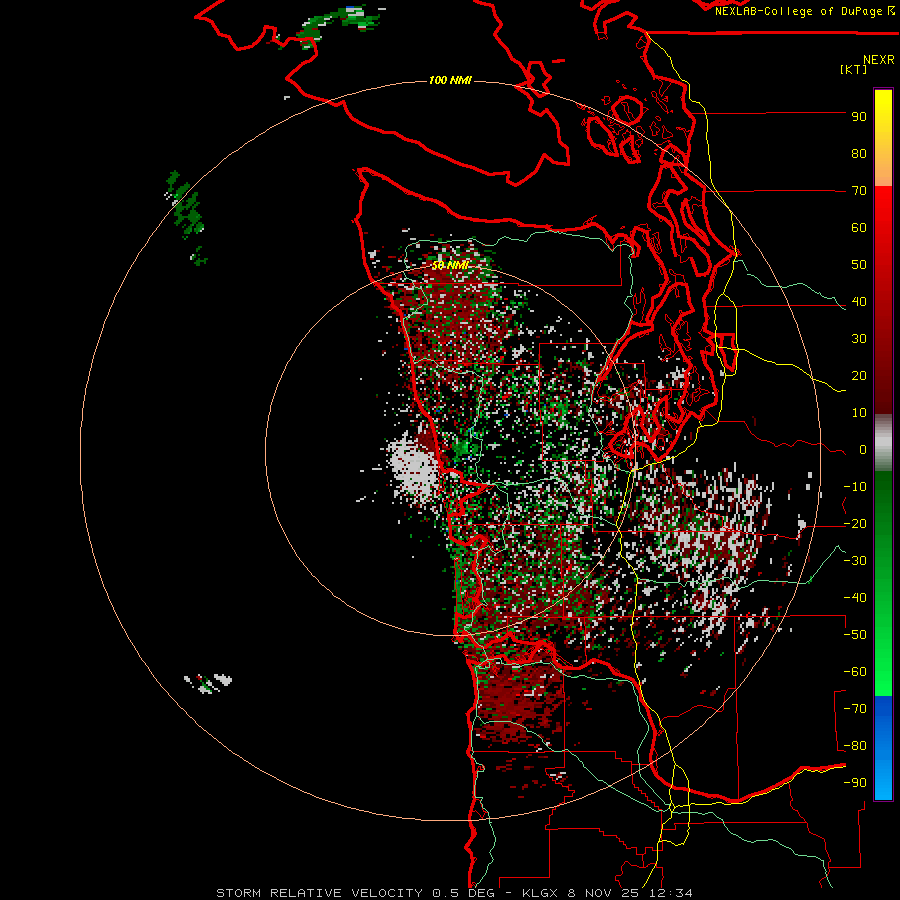The image size is (900, 900).
Task: Click the KLGX station identifier
Action: pyautogui.click(x=541, y=893)
